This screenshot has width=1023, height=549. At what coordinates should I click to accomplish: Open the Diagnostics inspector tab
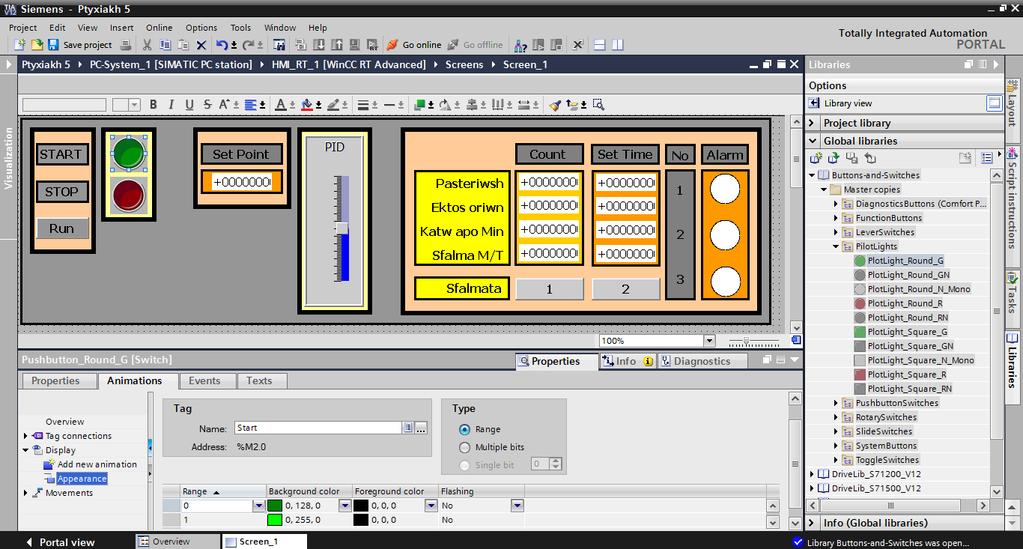[702, 361]
